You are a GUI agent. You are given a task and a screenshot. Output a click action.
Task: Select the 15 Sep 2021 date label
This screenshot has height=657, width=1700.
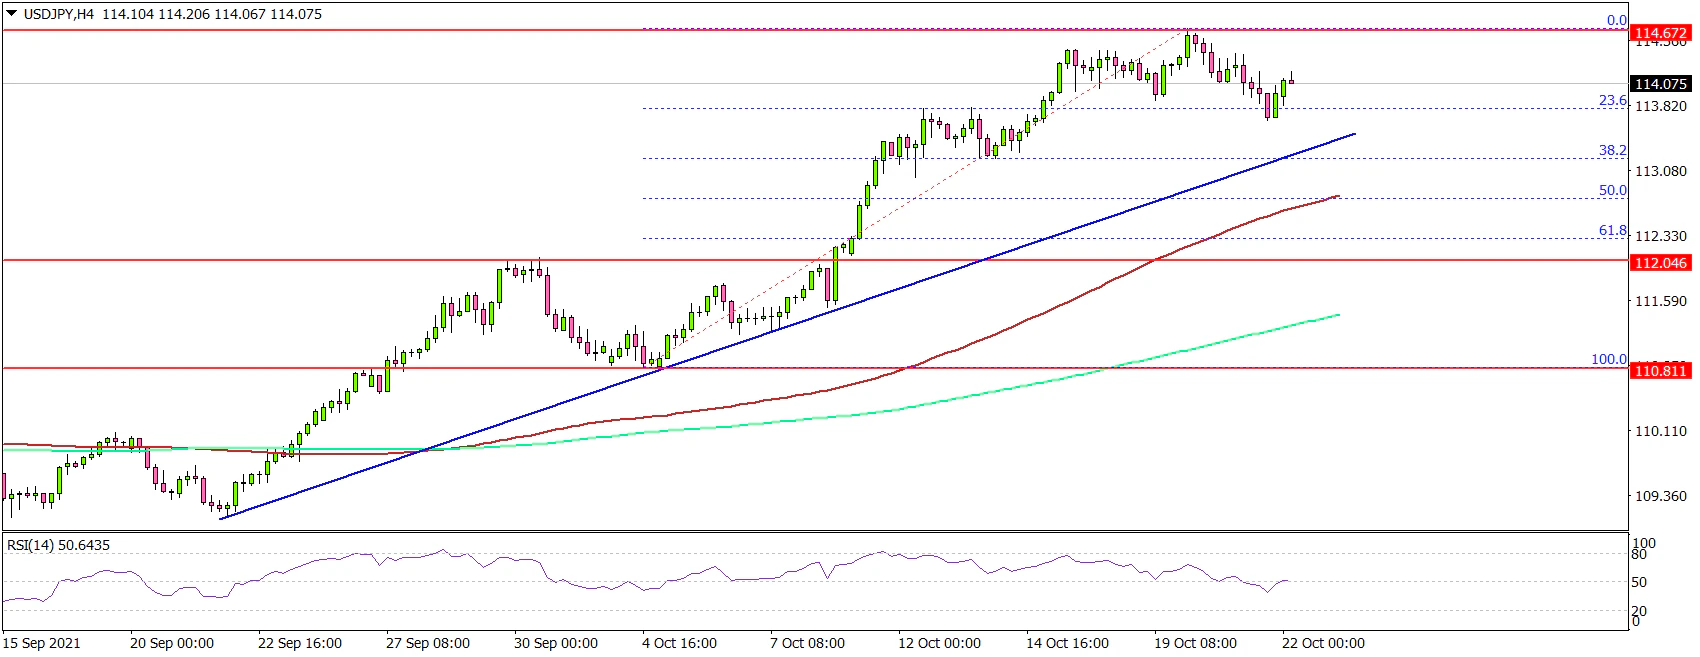(42, 643)
